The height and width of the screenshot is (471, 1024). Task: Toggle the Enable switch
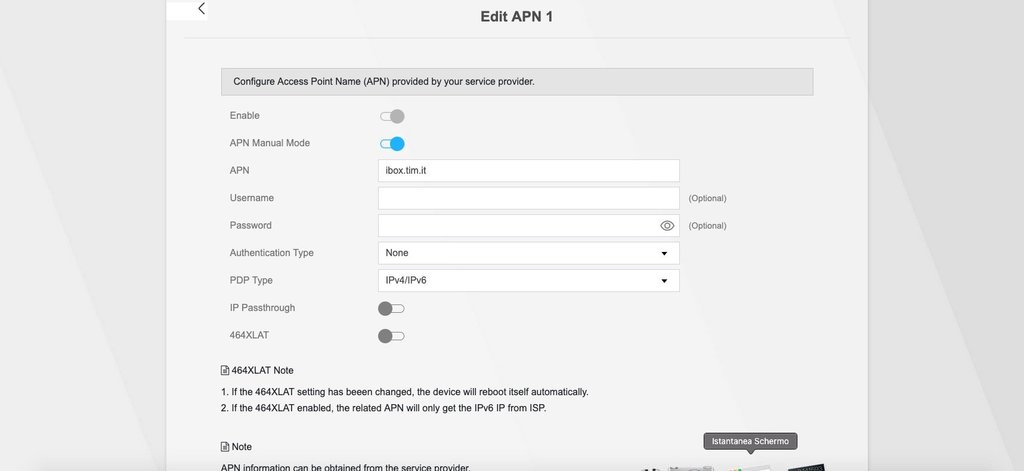pos(392,116)
